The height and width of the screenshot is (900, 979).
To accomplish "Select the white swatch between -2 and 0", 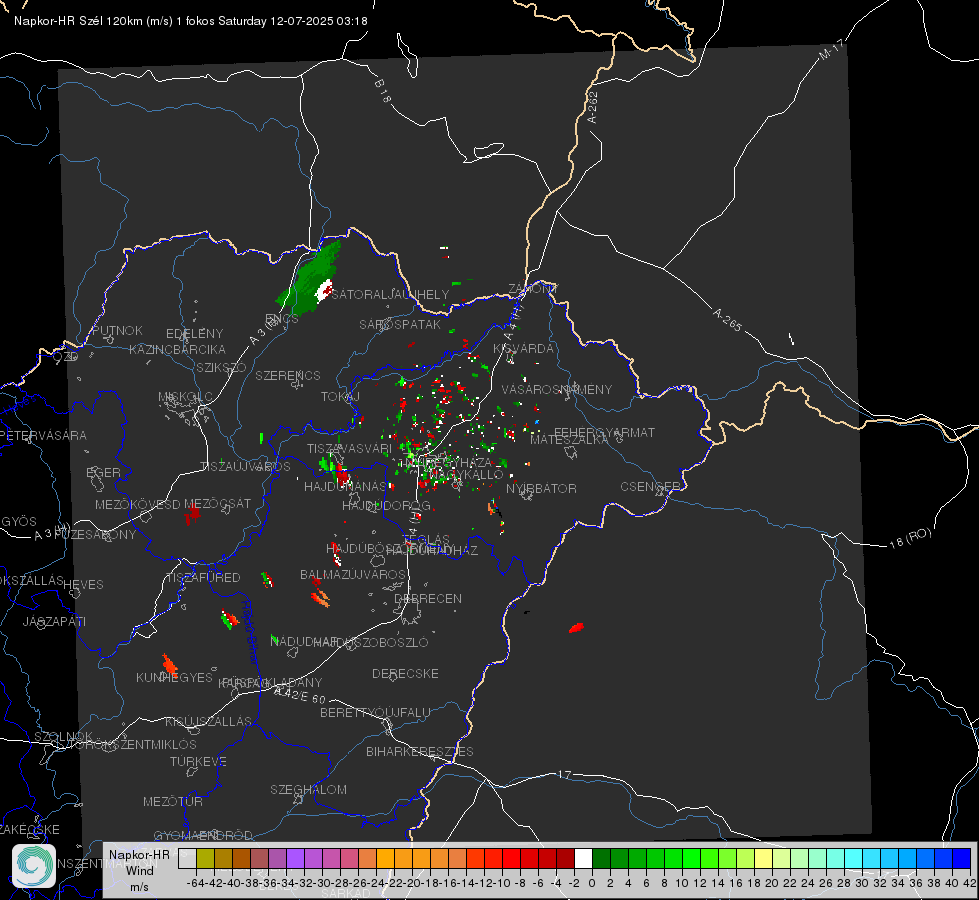I will (x=583, y=858).
